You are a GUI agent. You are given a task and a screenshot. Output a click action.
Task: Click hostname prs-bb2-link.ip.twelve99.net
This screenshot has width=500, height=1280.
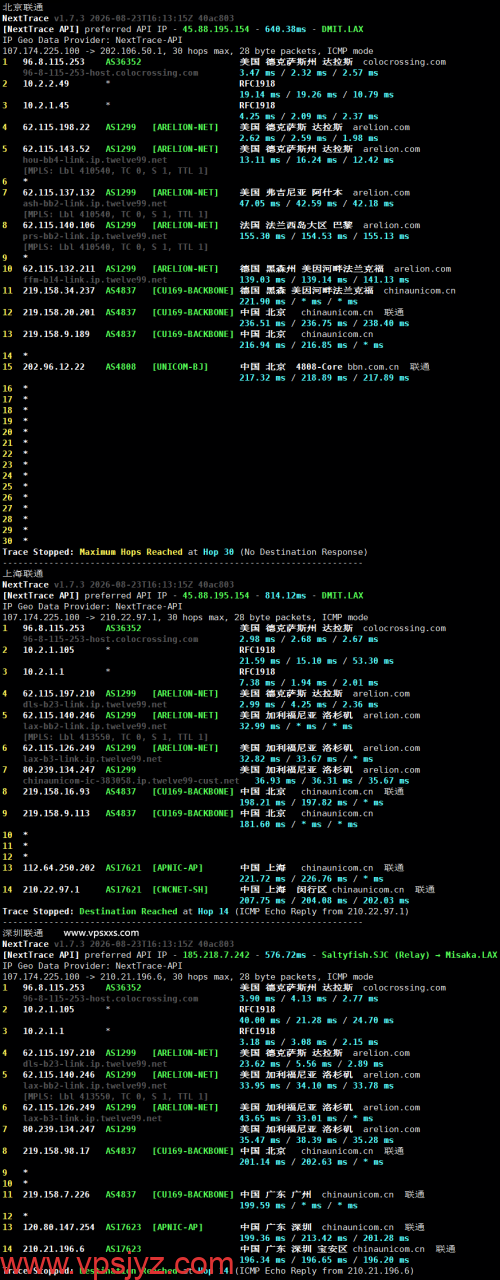click(95, 236)
